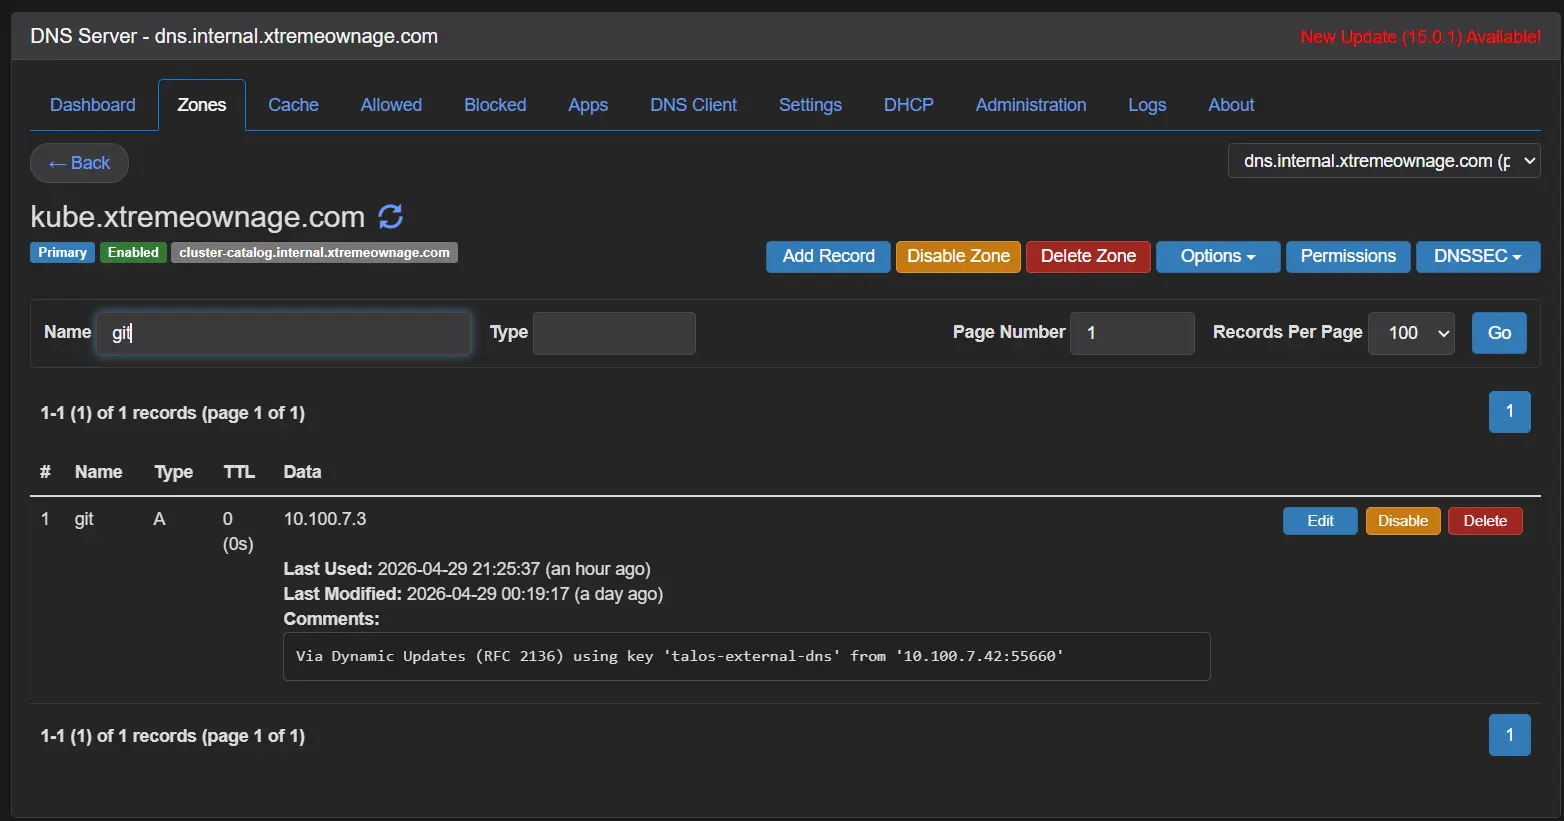This screenshot has height=821, width=1564.
Task: Click the Add Record button
Action: pyautogui.click(x=828, y=256)
